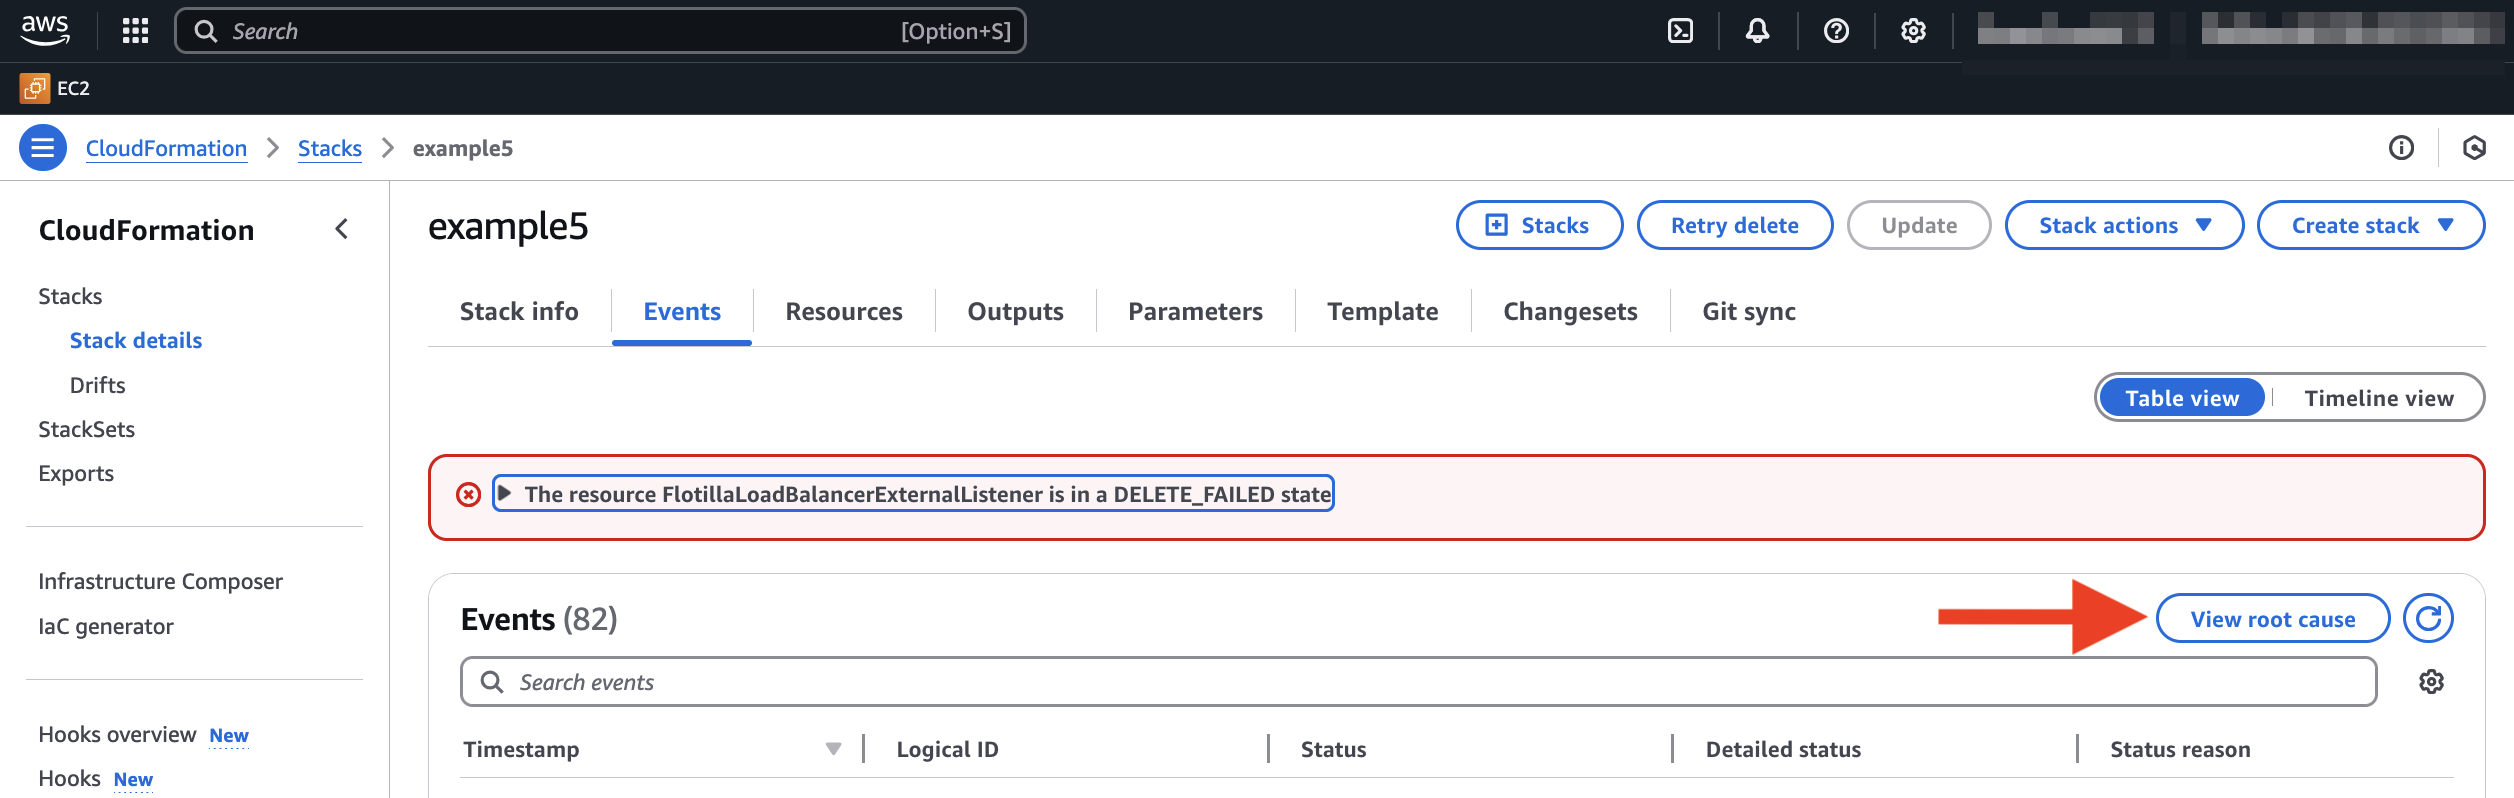
Task: Switch to the Resources tab
Action: point(843,312)
